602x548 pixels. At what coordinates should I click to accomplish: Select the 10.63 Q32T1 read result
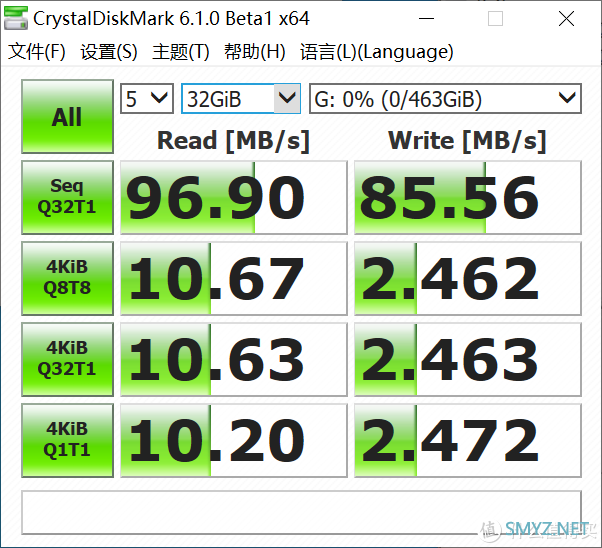pos(234,359)
